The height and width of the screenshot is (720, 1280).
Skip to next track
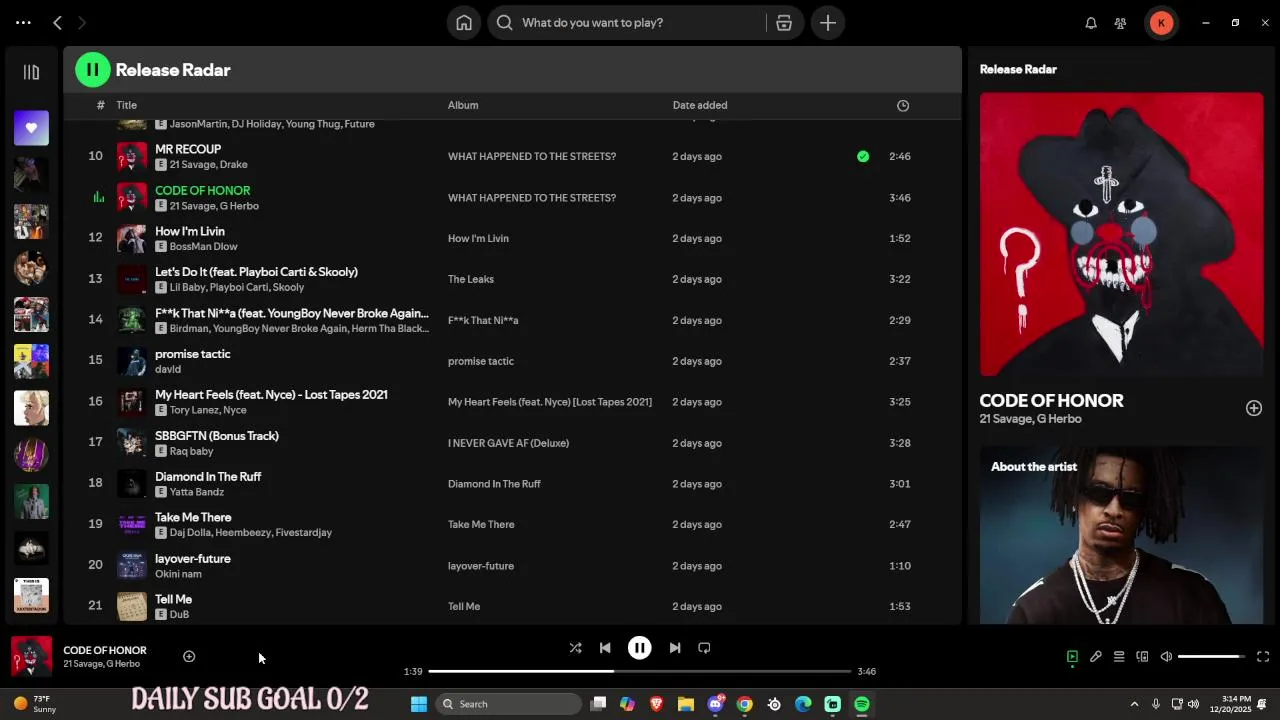(x=675, y=648)
